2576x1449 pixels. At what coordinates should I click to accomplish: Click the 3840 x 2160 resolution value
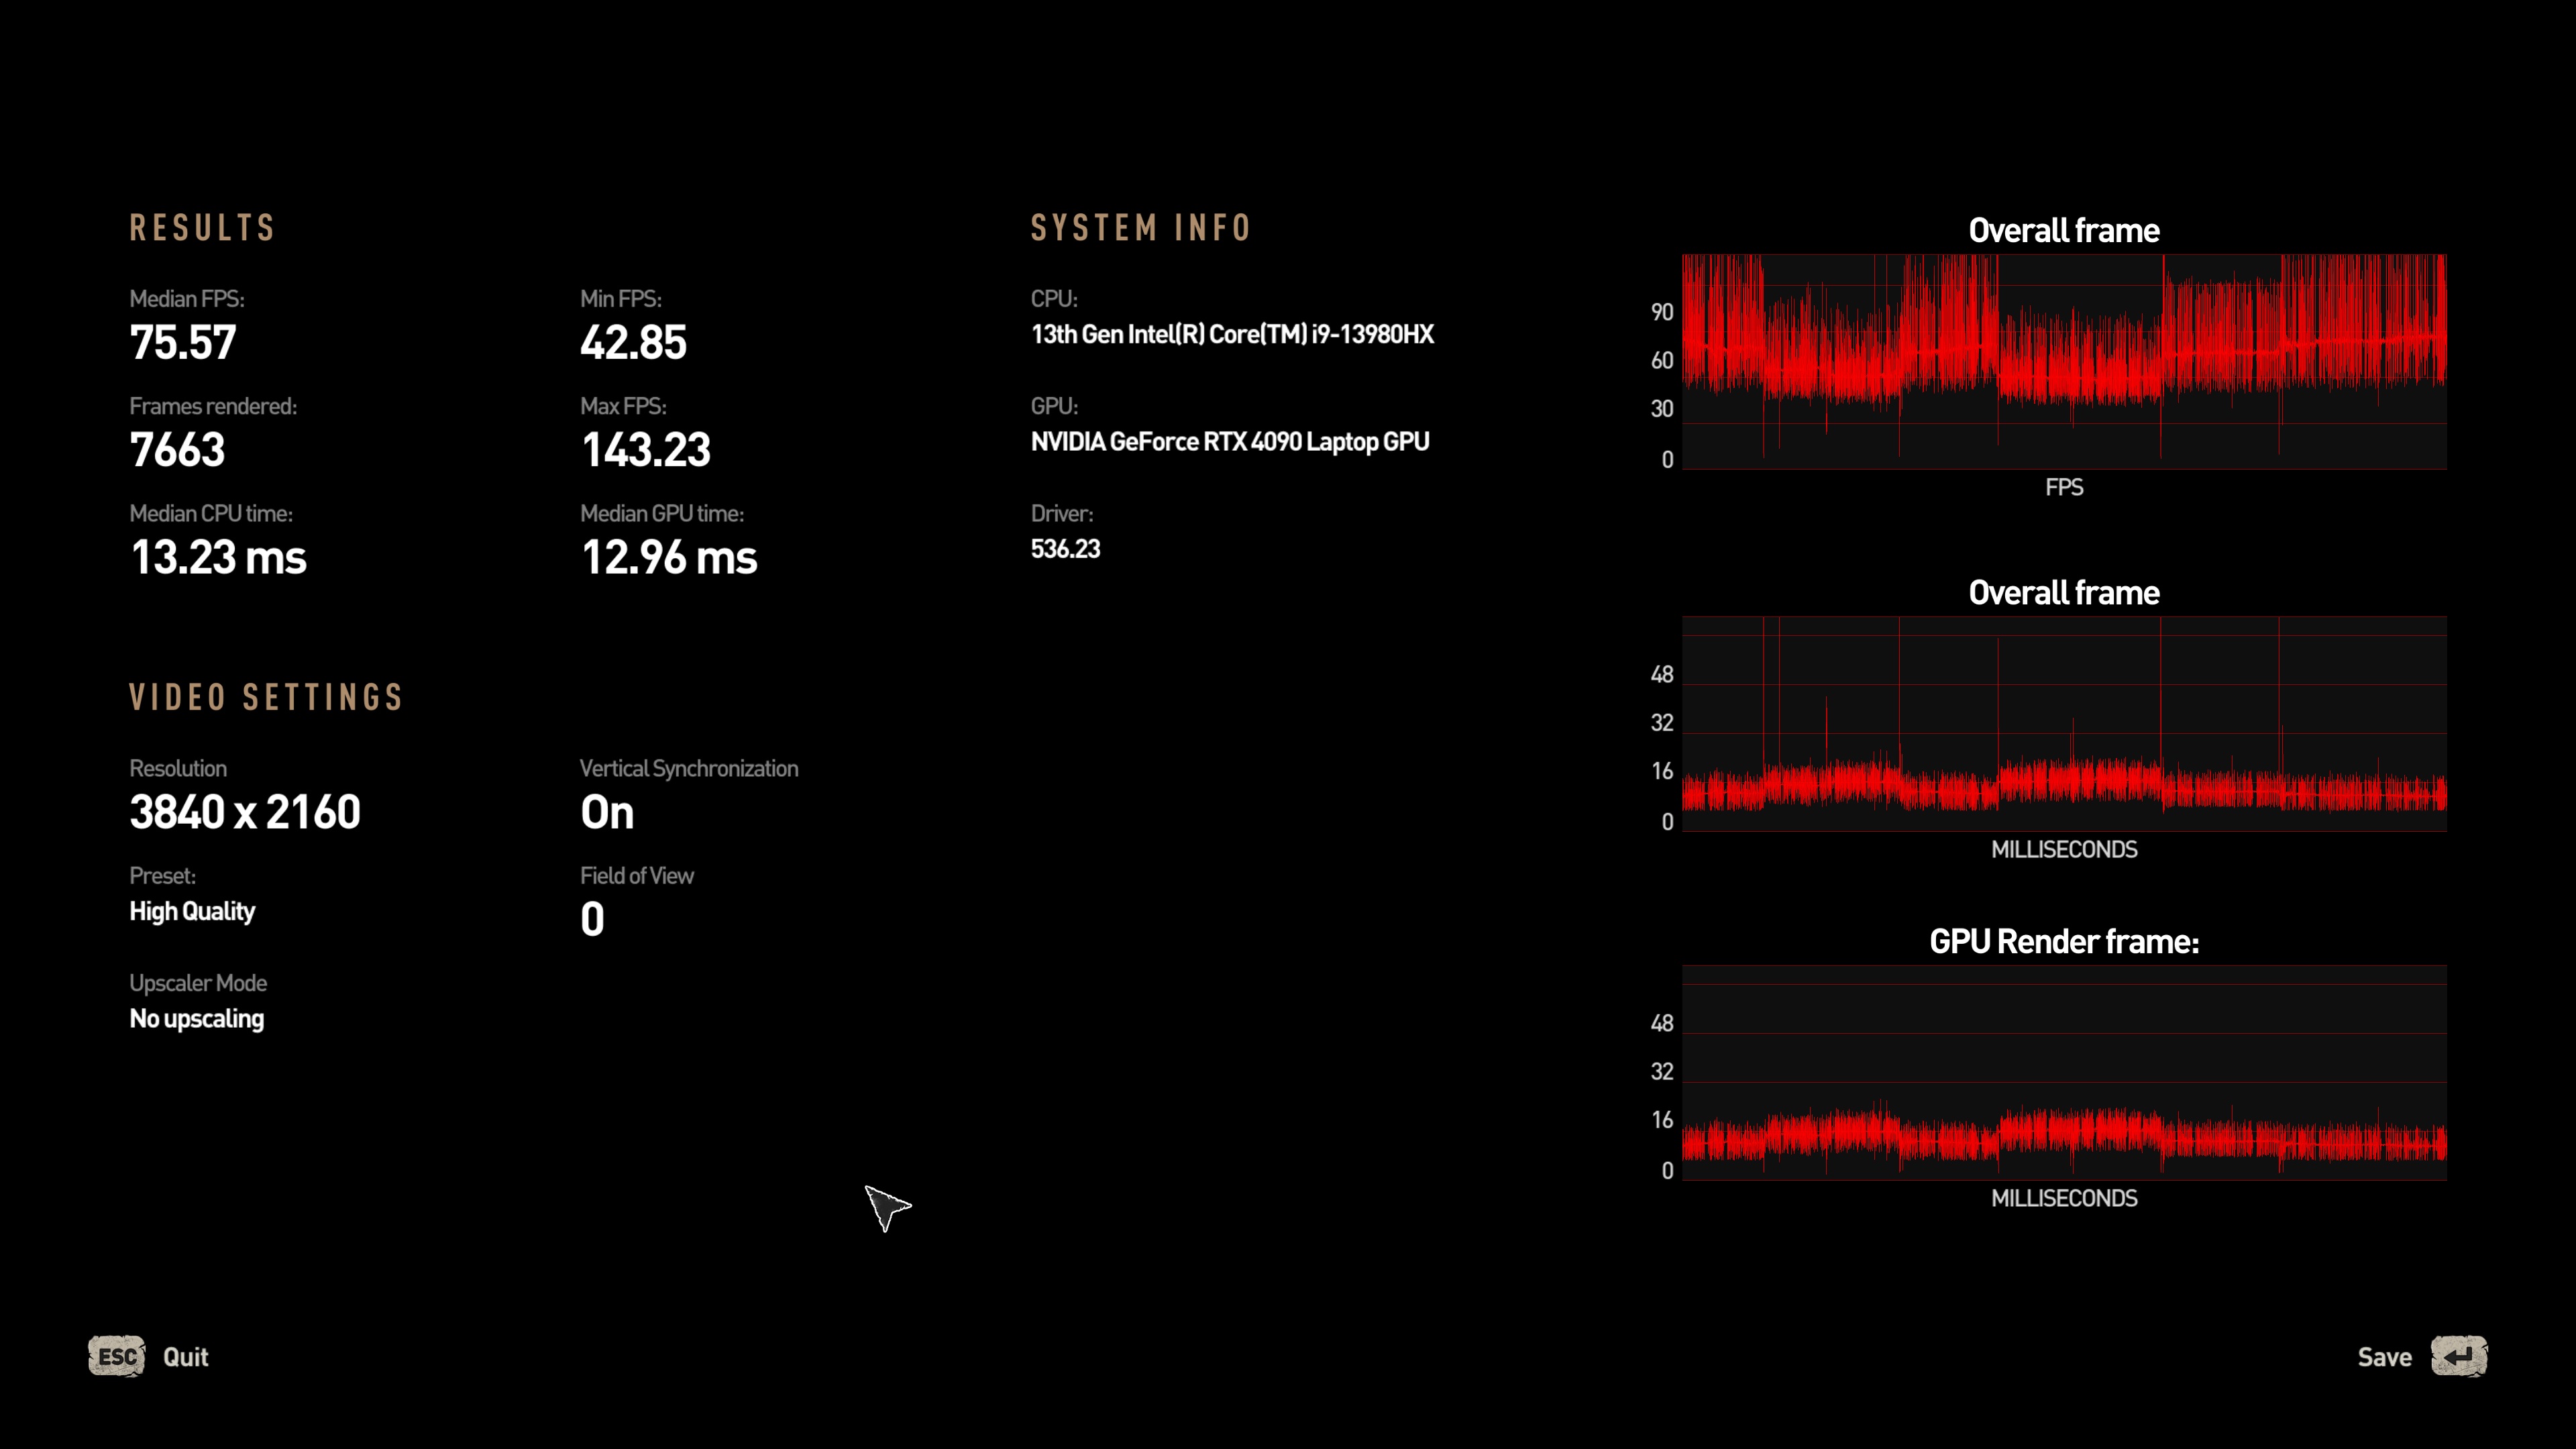[245, 812]
